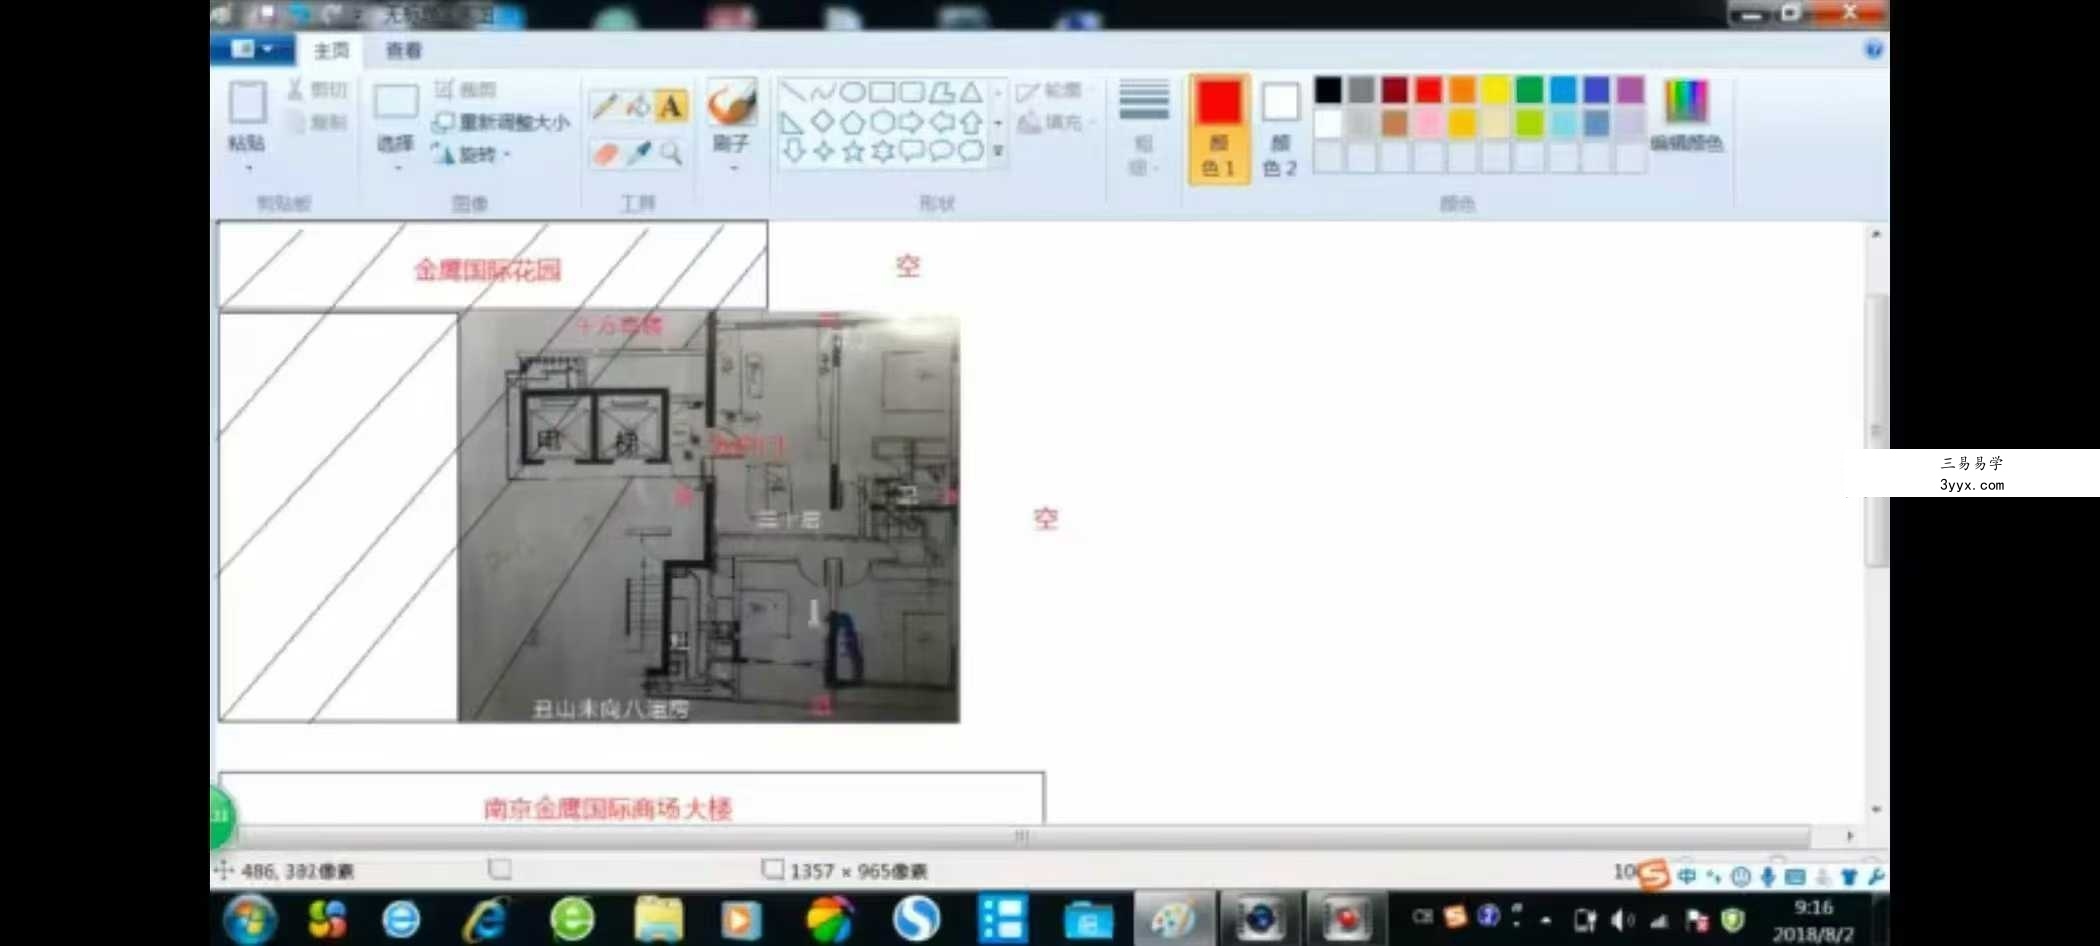2100x946 pixels.
Task: Toggle the Sogou 中 Chinese/English input mode
Action: [x=1687, y=877]
